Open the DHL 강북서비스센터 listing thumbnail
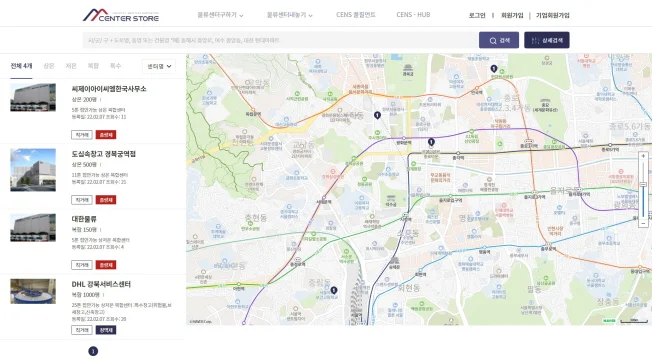652x363 pixels. pyautogui.click(x=33, y=291)
